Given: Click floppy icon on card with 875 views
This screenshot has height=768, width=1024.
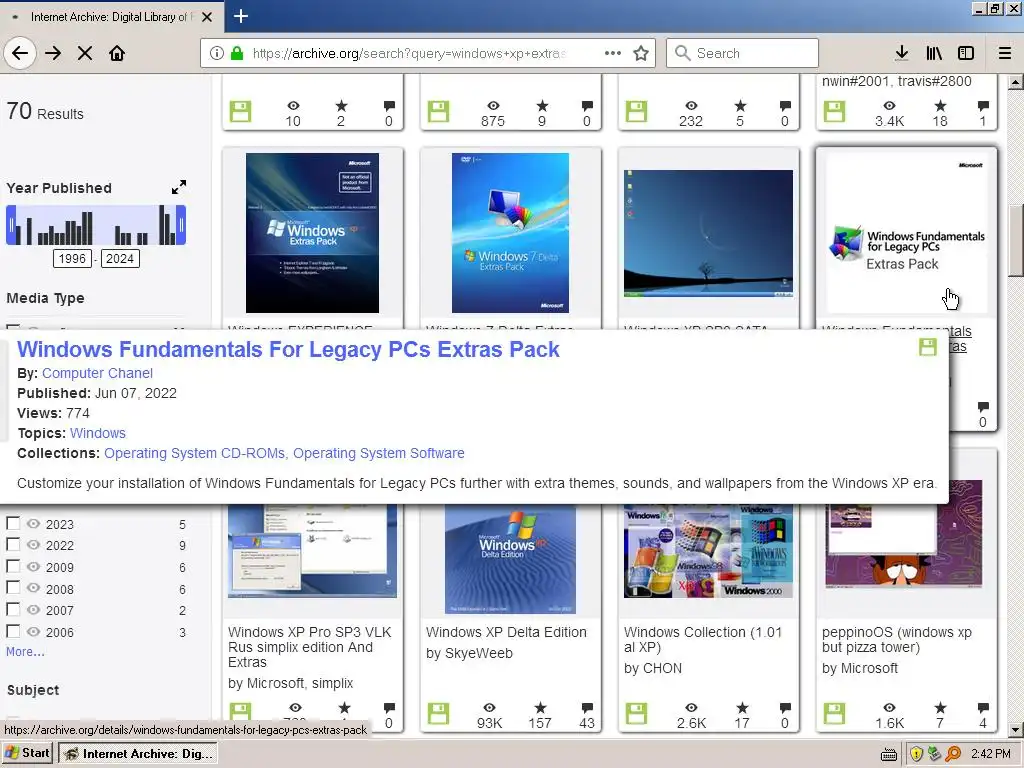Looking at the screenshot, I should 438,111.
